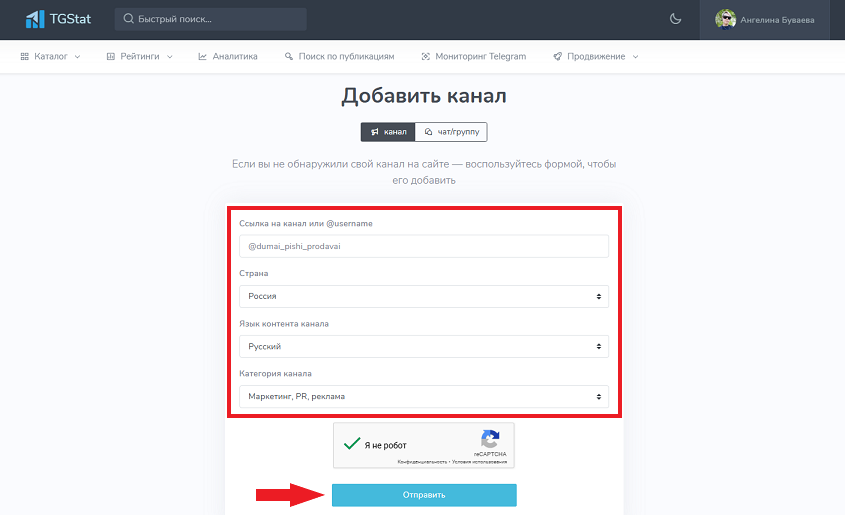Click the Каталог grid icon
The image size is (845, 515).
(24, 57)
